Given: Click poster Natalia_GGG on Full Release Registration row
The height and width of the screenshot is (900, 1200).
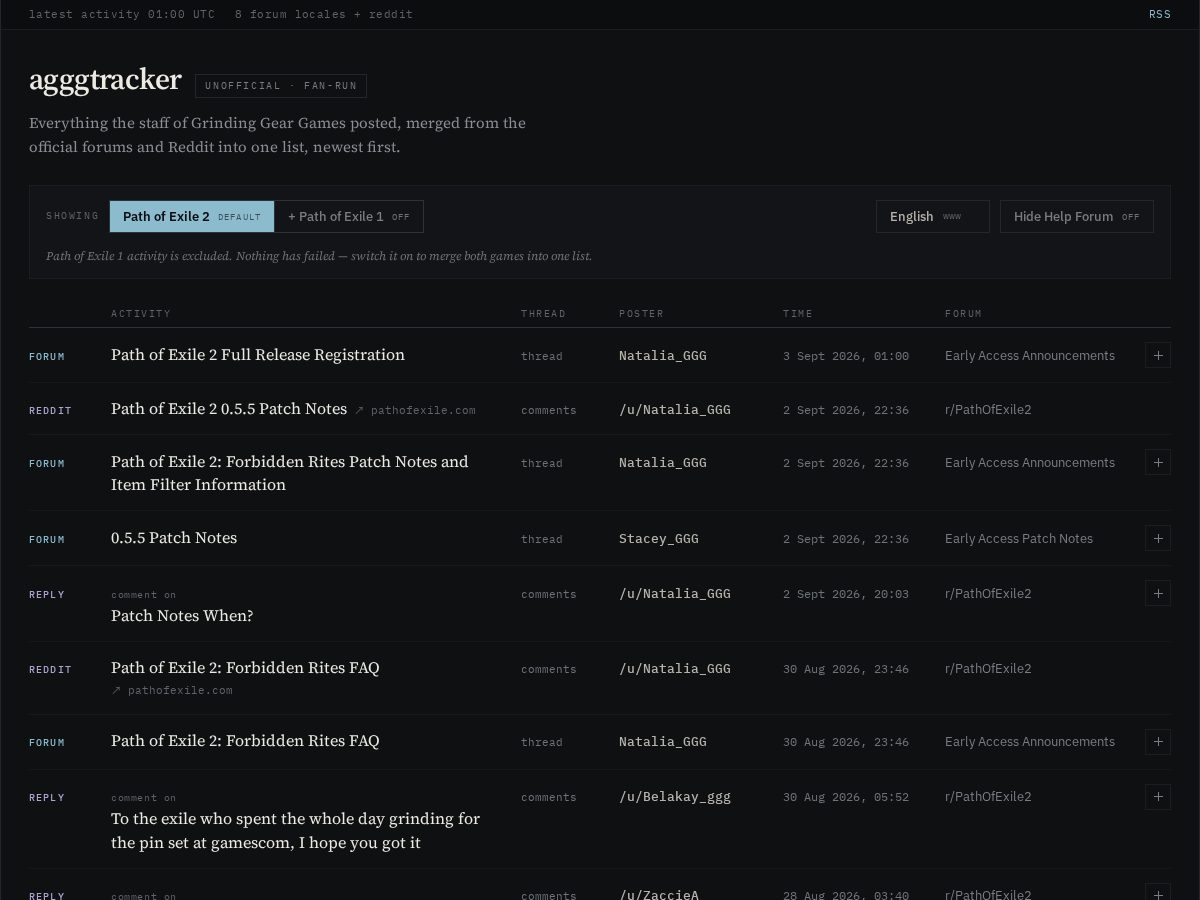Looking at the screenshot, I should pos(663,355).
